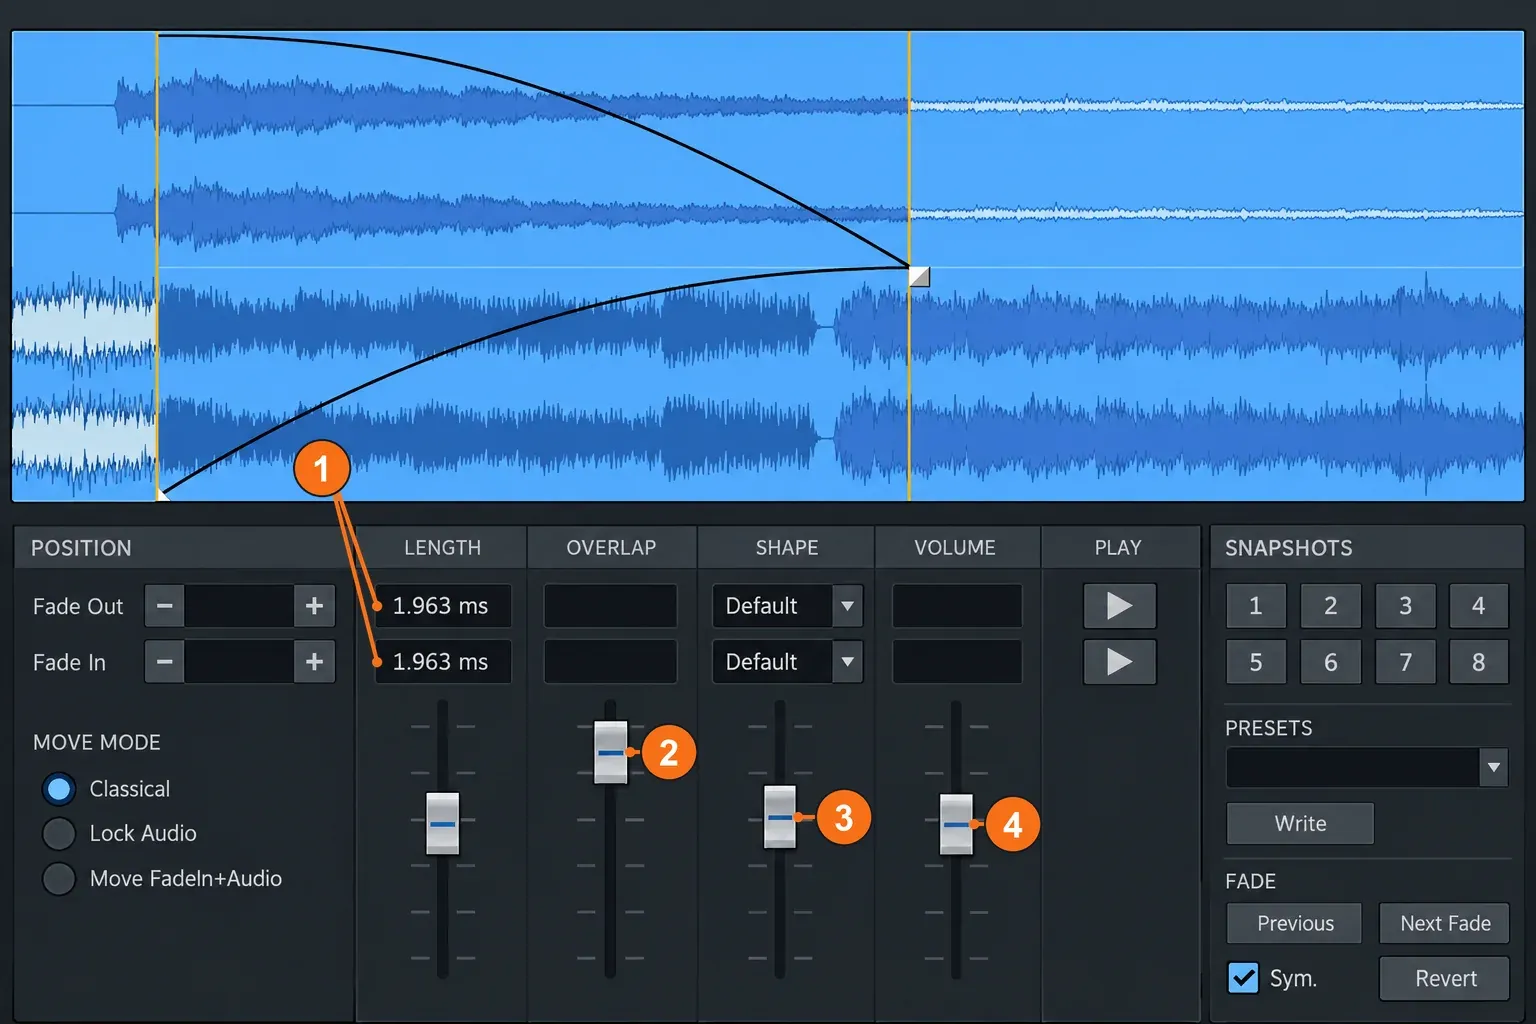Click the Fade In volume field
The height and width of the screenshot is (1024, 1536).
[x=957, y=662]
